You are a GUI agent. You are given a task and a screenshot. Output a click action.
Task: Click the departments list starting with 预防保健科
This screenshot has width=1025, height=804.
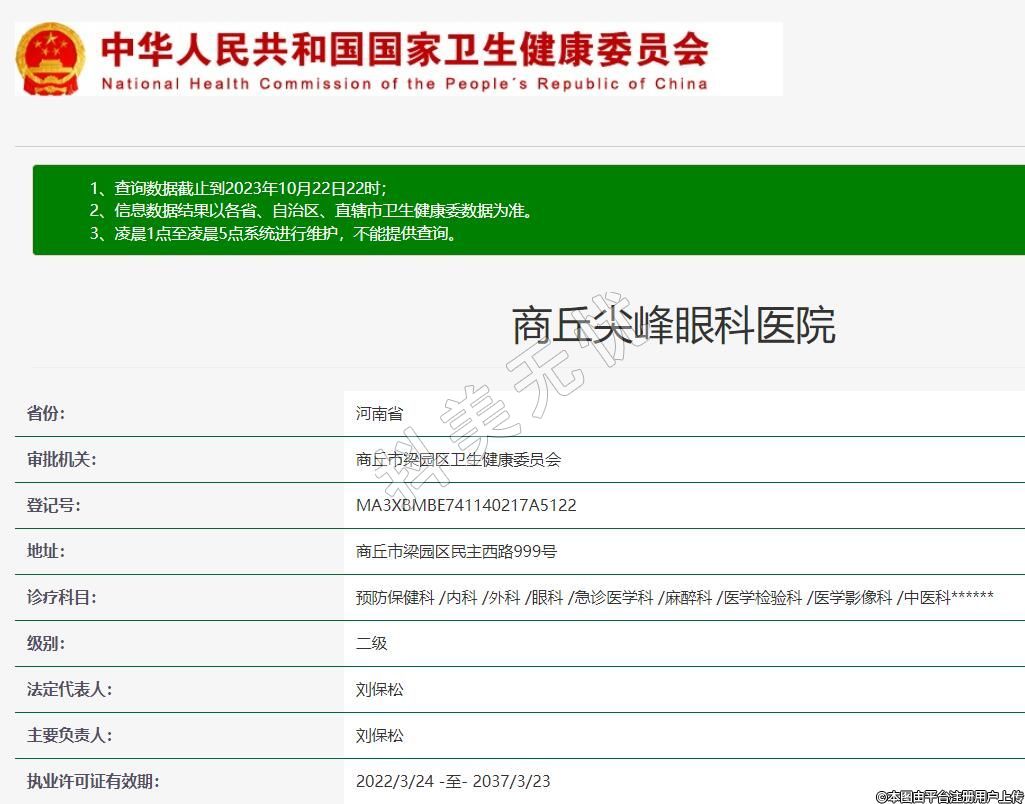click(x=674, y=597)
